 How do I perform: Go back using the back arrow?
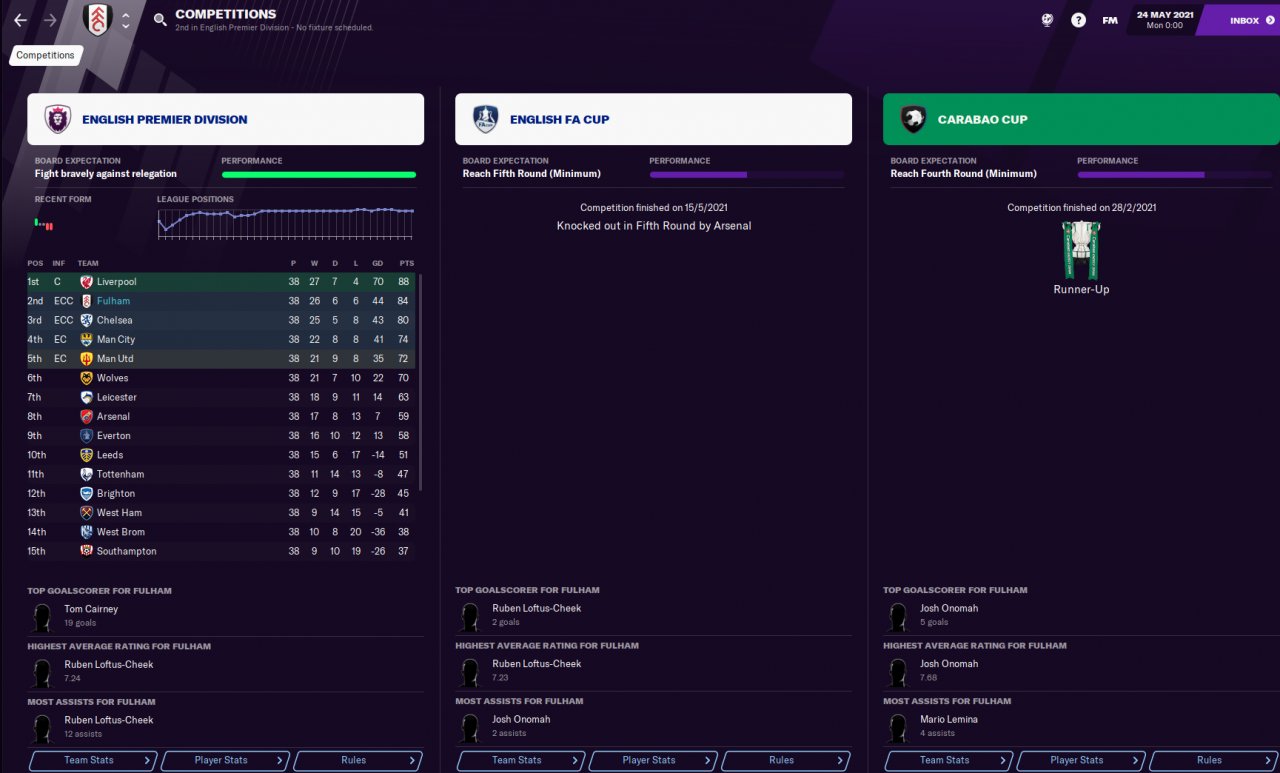click(20, 20)
